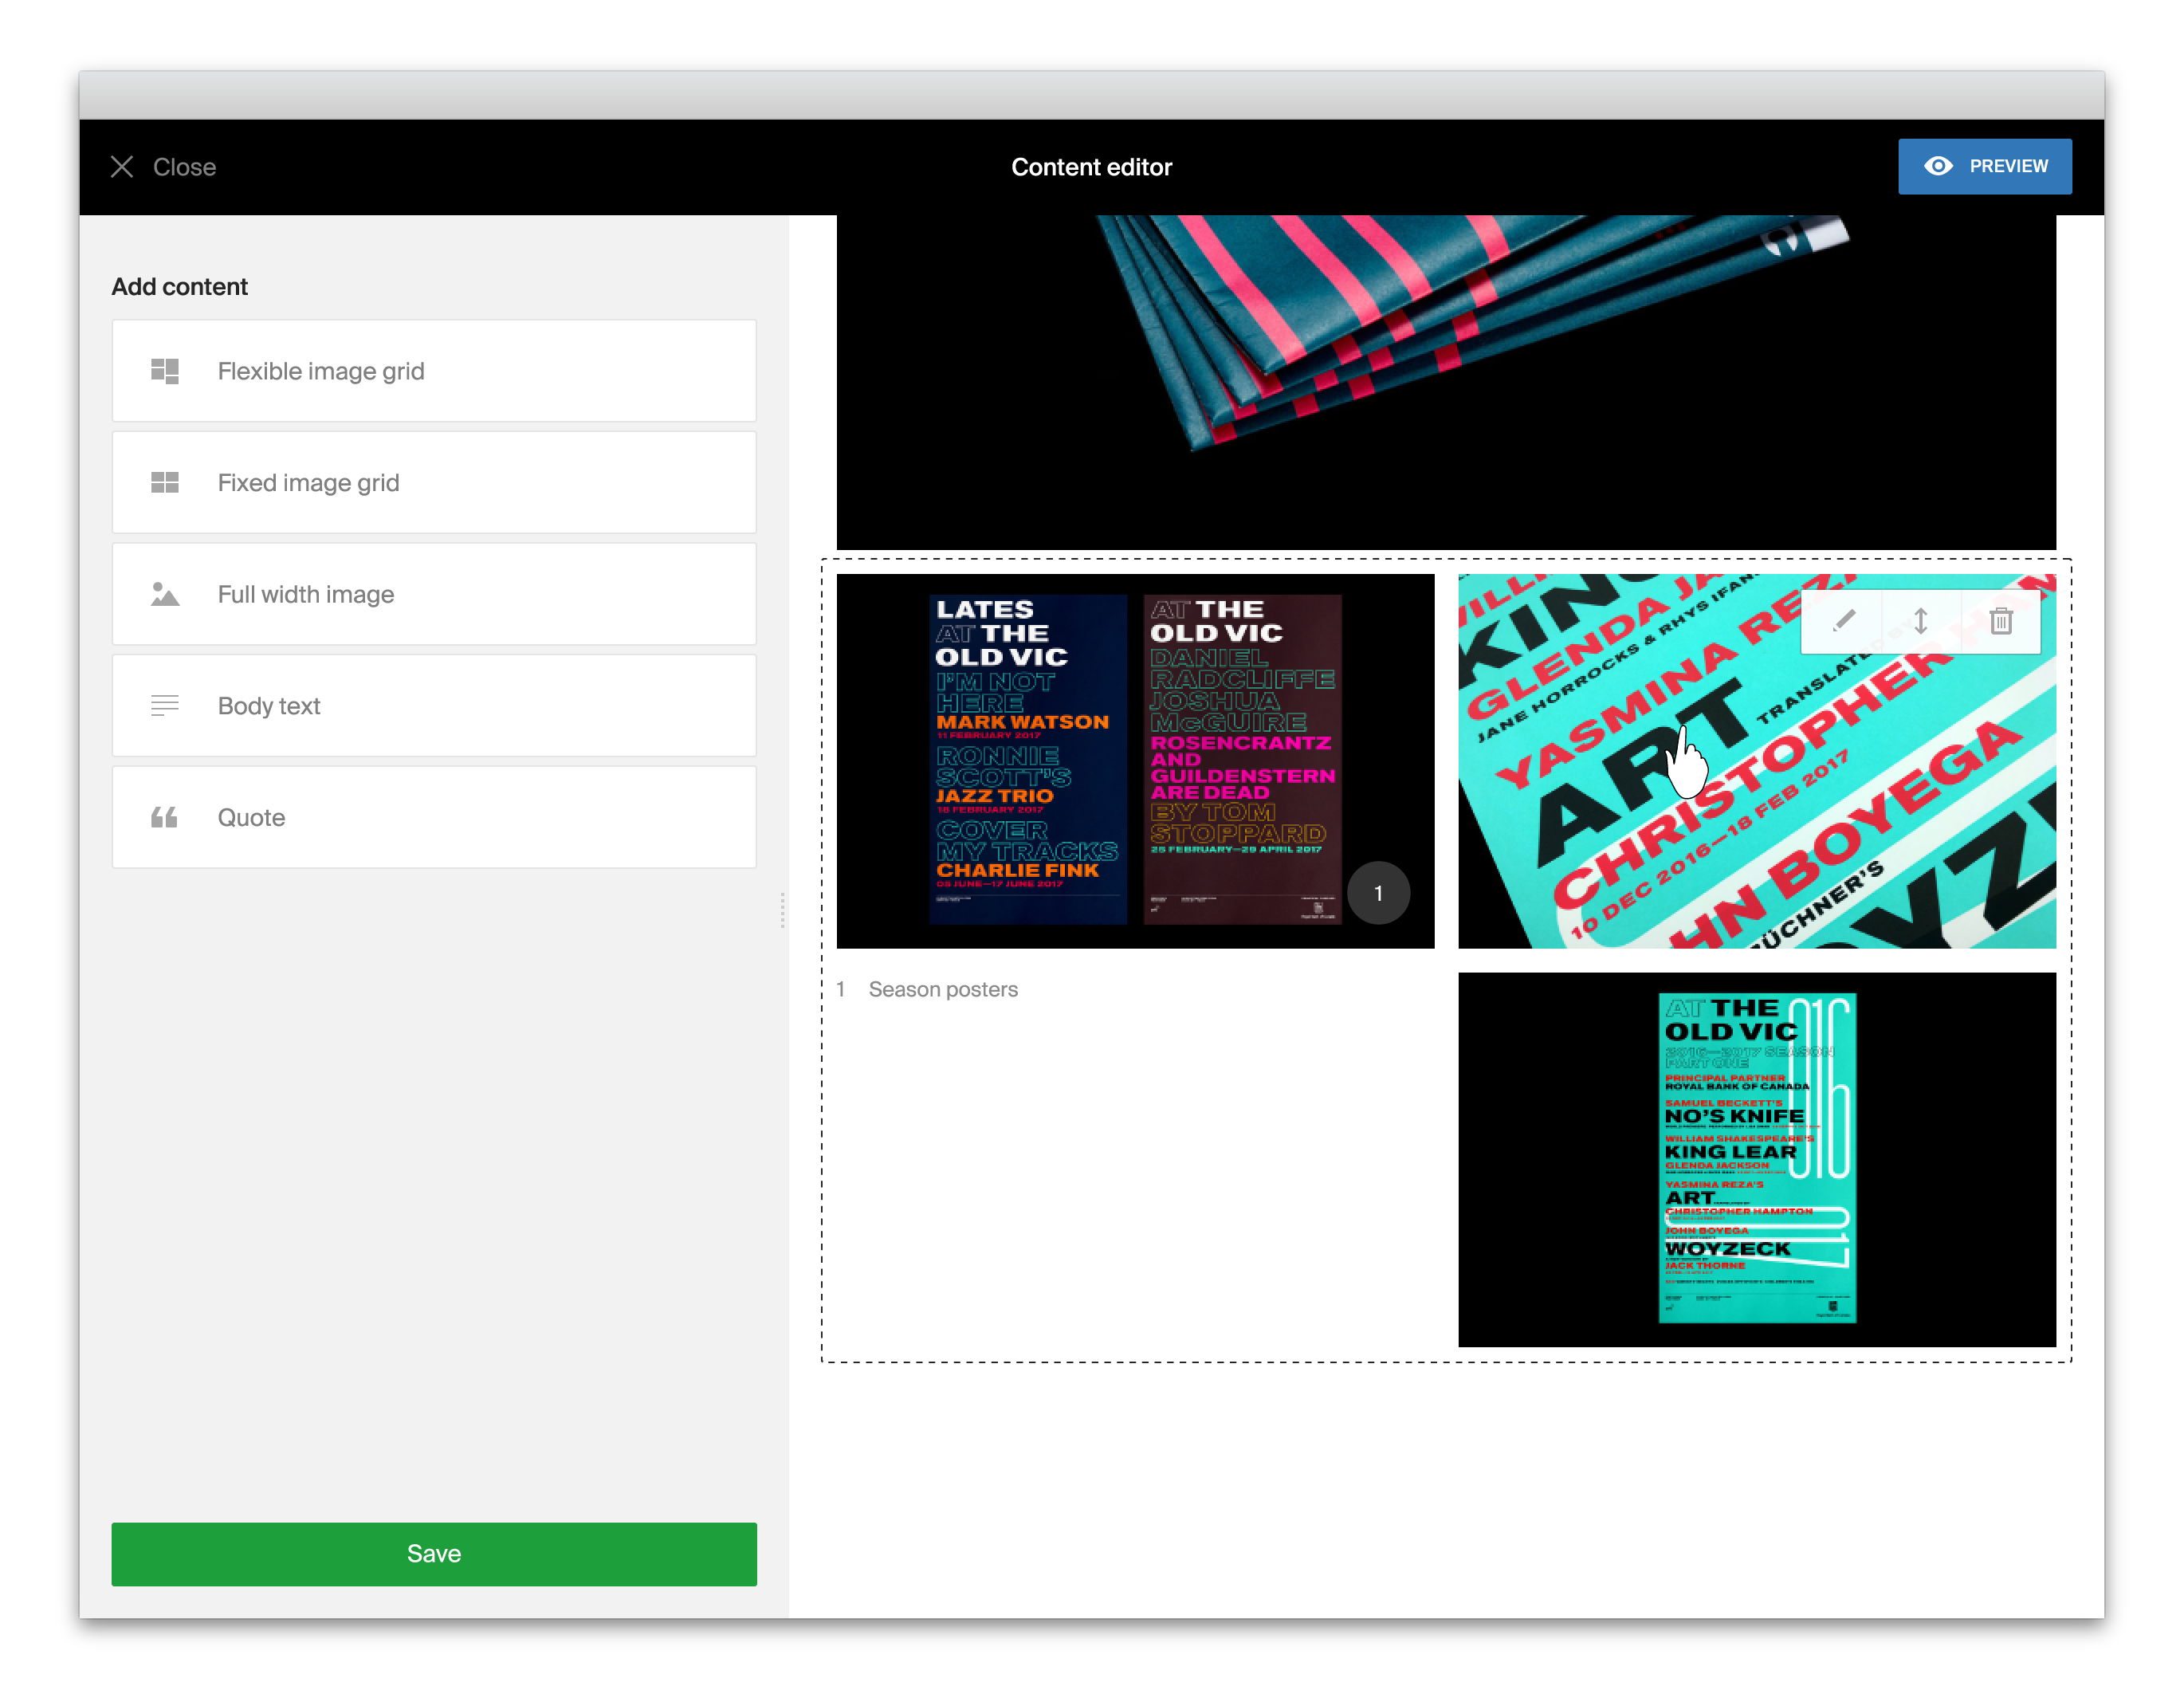This screenshot has width=2184, height=1698.
Task: Click the Preview button
Action: [x=1984, y=166]
